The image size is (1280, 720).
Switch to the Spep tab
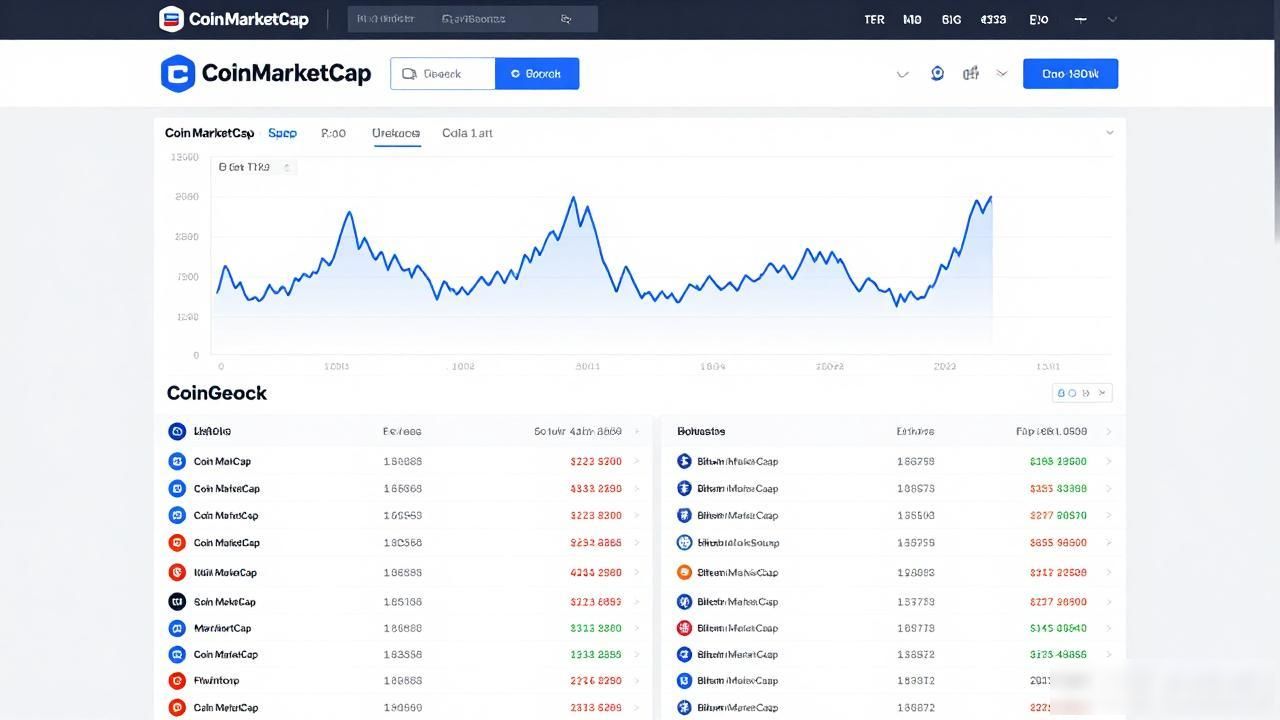point(282,133)
